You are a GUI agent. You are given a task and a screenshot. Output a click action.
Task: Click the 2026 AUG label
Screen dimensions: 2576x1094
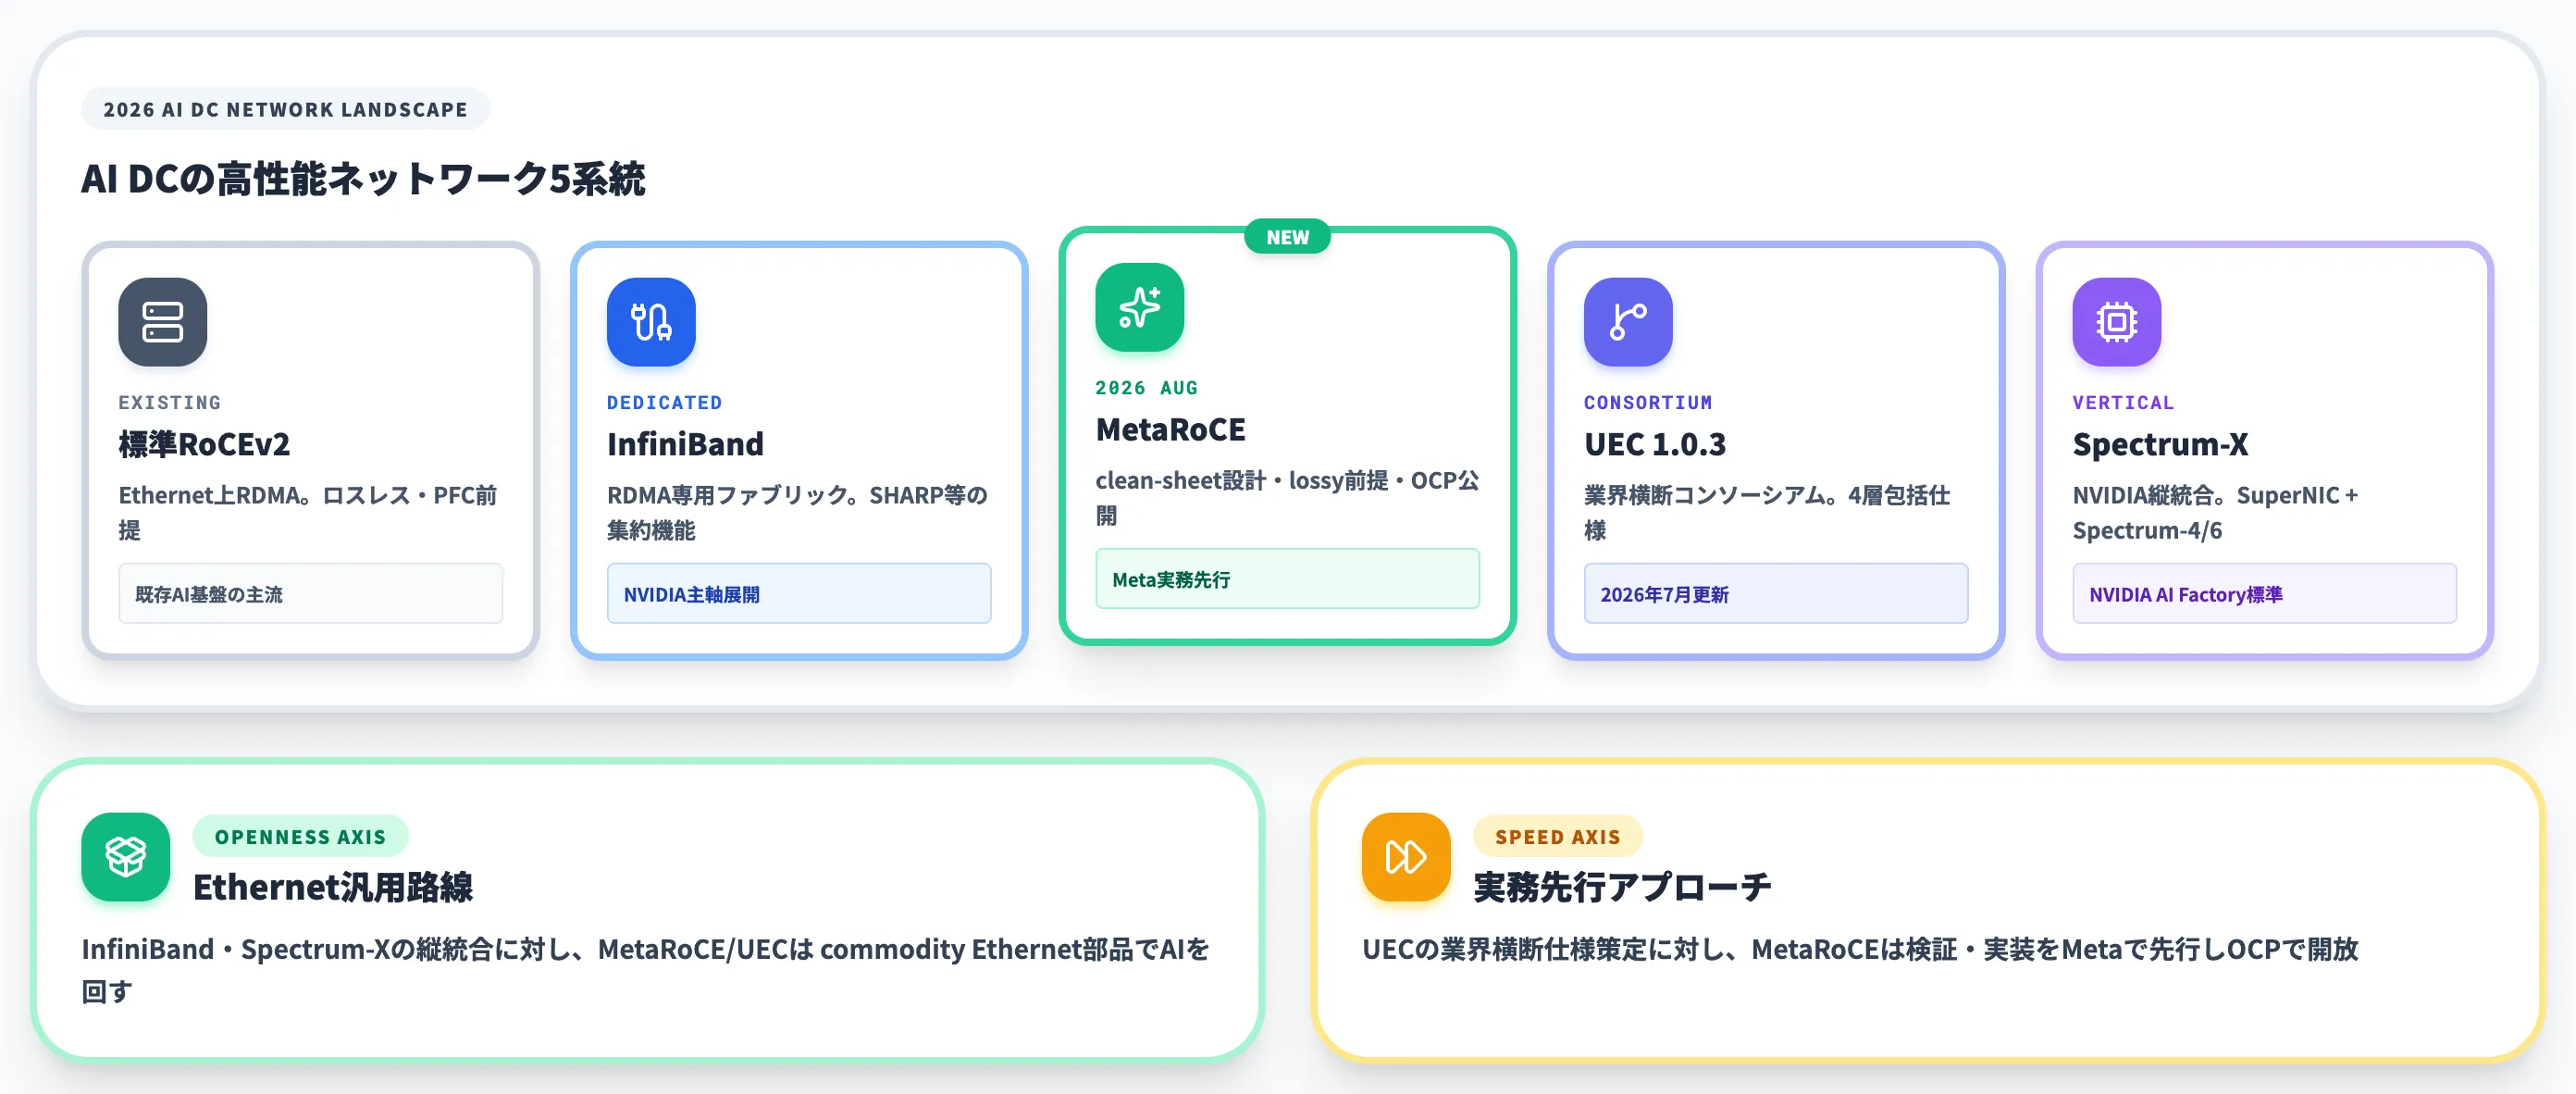pos(1146,387)
